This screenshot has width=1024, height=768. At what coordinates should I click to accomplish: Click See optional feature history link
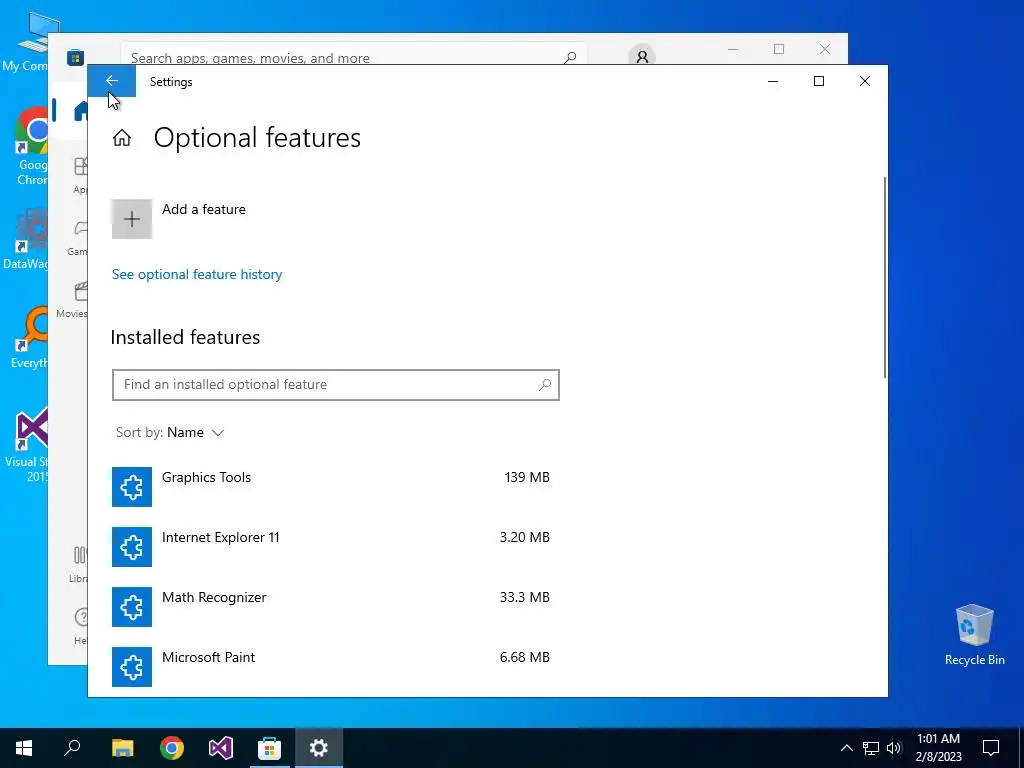[x=197, y=274]
